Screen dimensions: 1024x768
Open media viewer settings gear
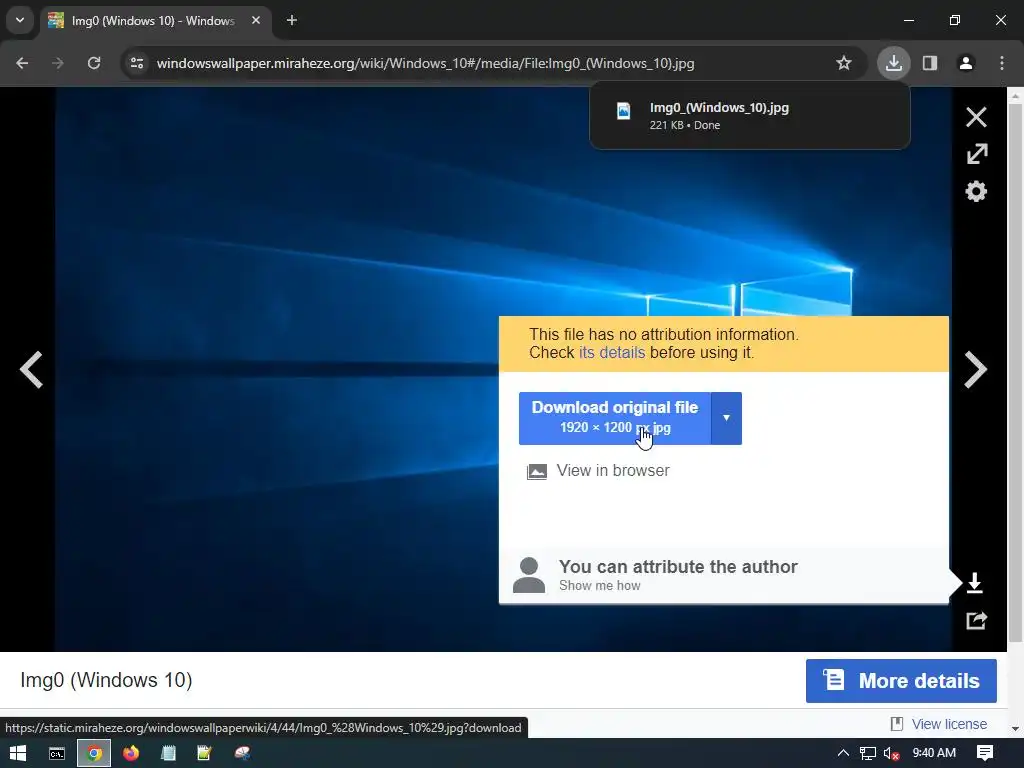(976, 191)
